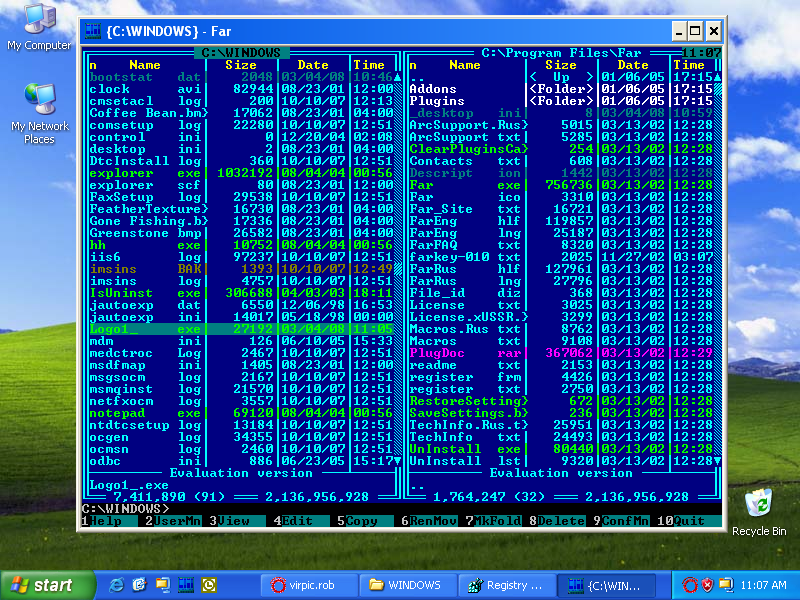
Task: Select the register frm file row
Action: point(562,377)
